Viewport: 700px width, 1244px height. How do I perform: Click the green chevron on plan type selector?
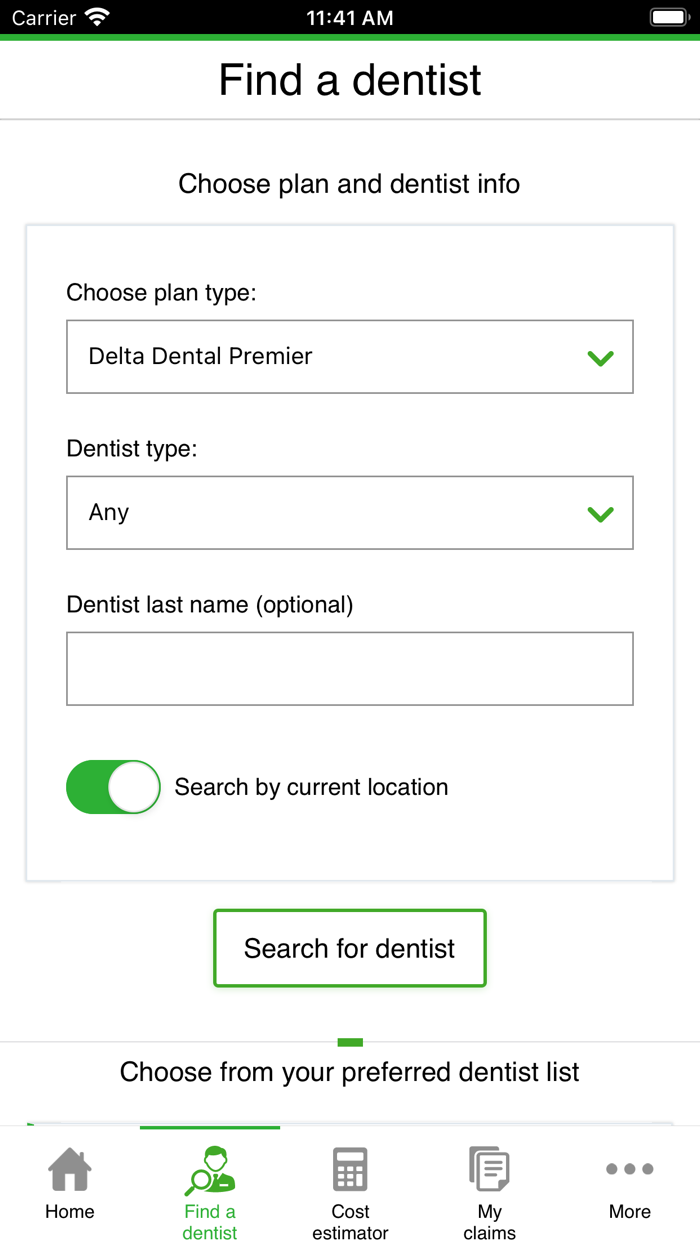click(x=601, y=357)
